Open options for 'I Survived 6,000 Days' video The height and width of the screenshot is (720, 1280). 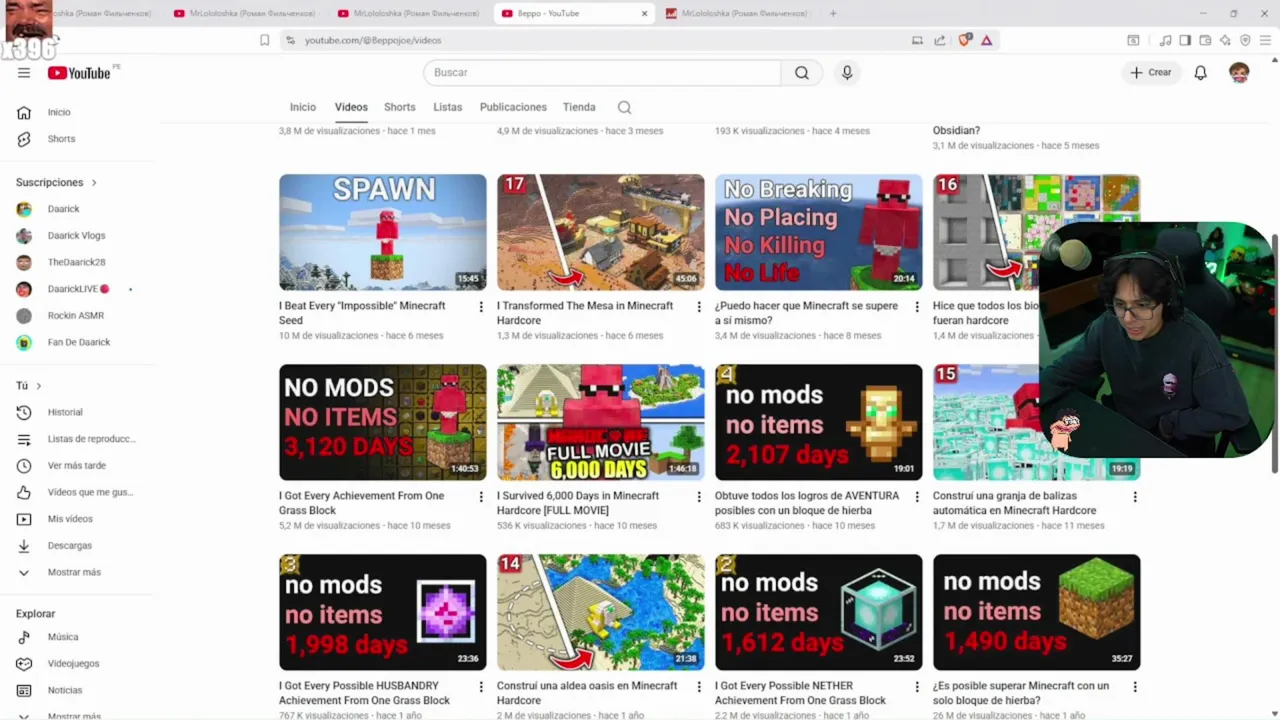click(699, 497)
